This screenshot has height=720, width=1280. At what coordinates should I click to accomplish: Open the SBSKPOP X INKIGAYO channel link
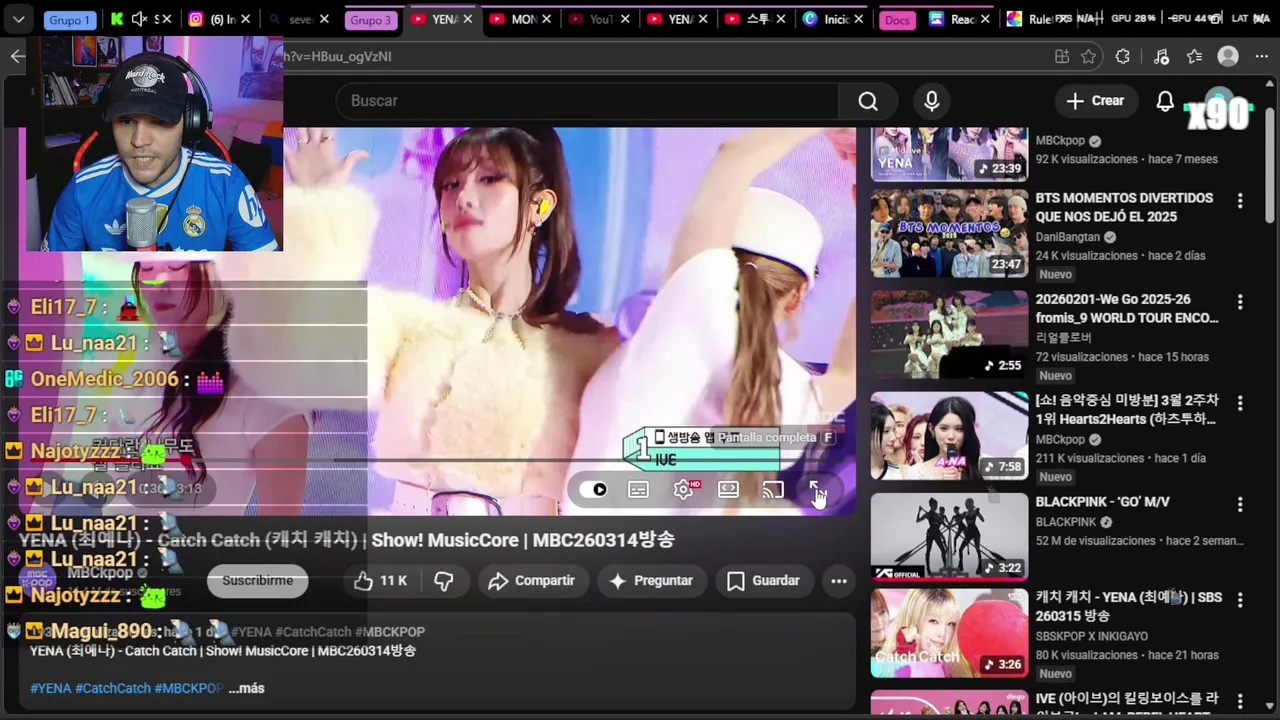tap(1092, 636)
